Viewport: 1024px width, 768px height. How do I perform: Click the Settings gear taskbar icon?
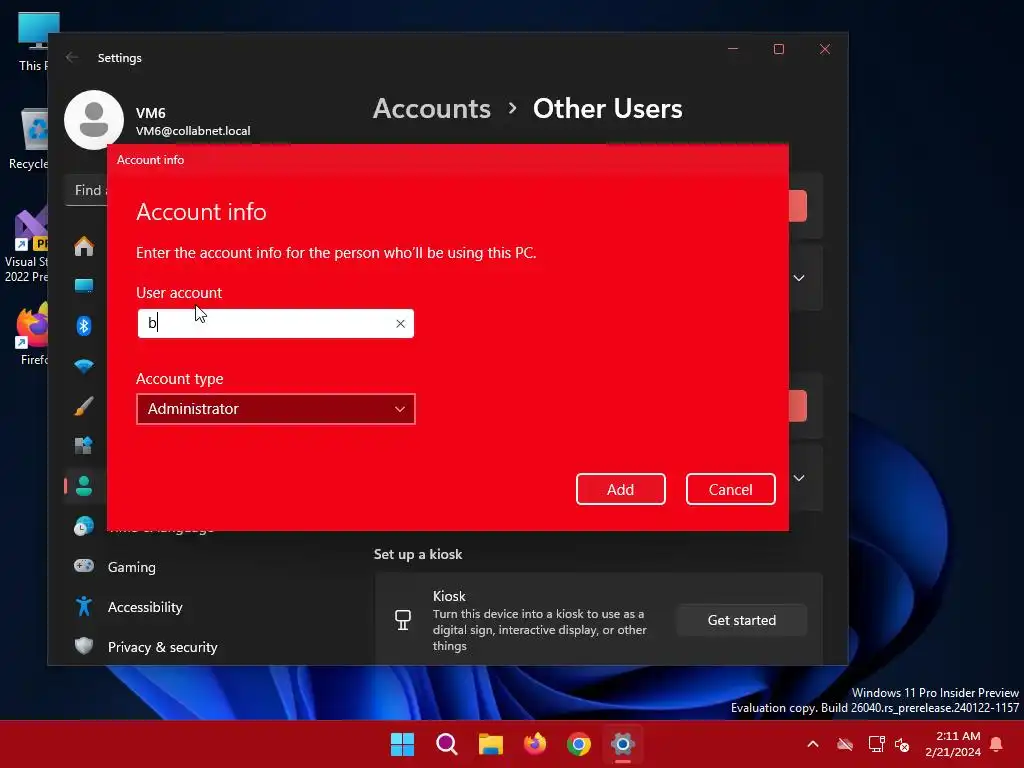(x=623, y=744)
